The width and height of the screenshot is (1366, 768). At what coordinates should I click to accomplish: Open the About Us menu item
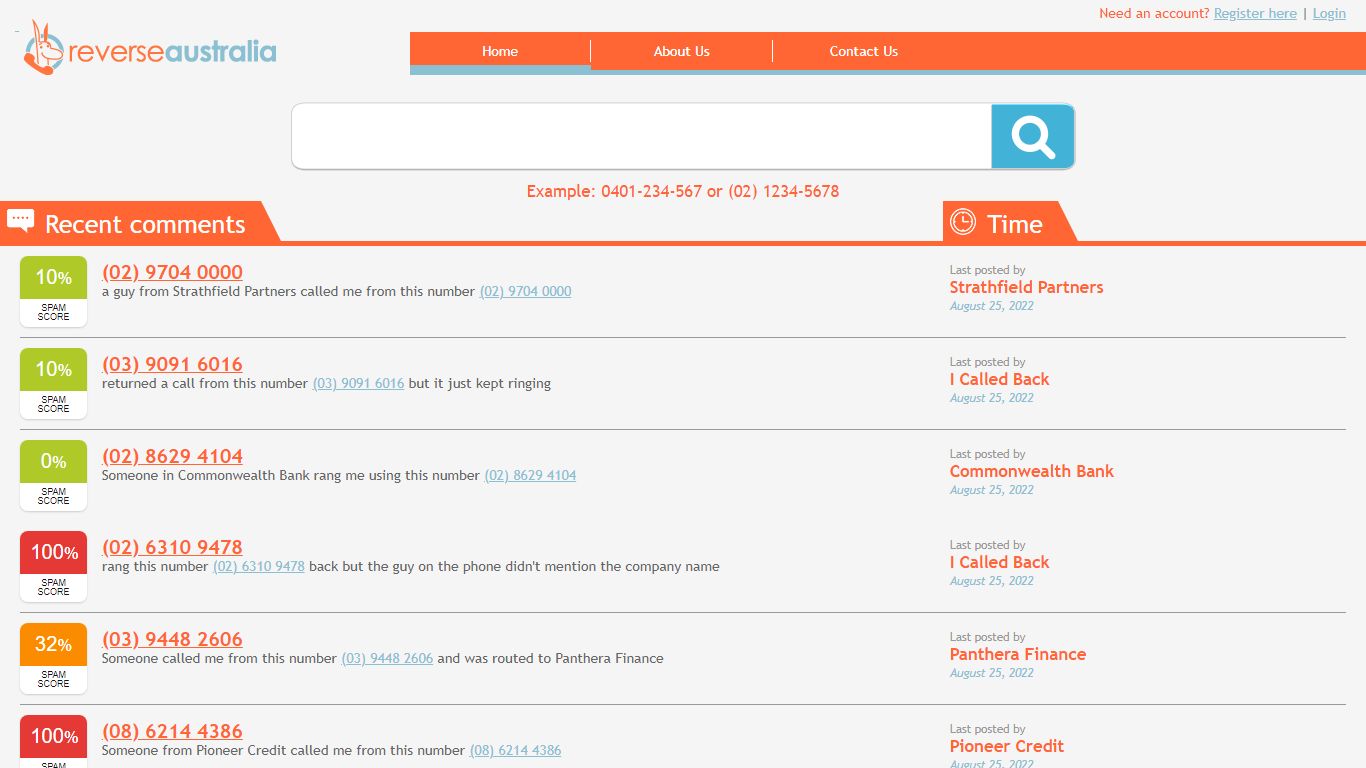(x=682, y=51)
